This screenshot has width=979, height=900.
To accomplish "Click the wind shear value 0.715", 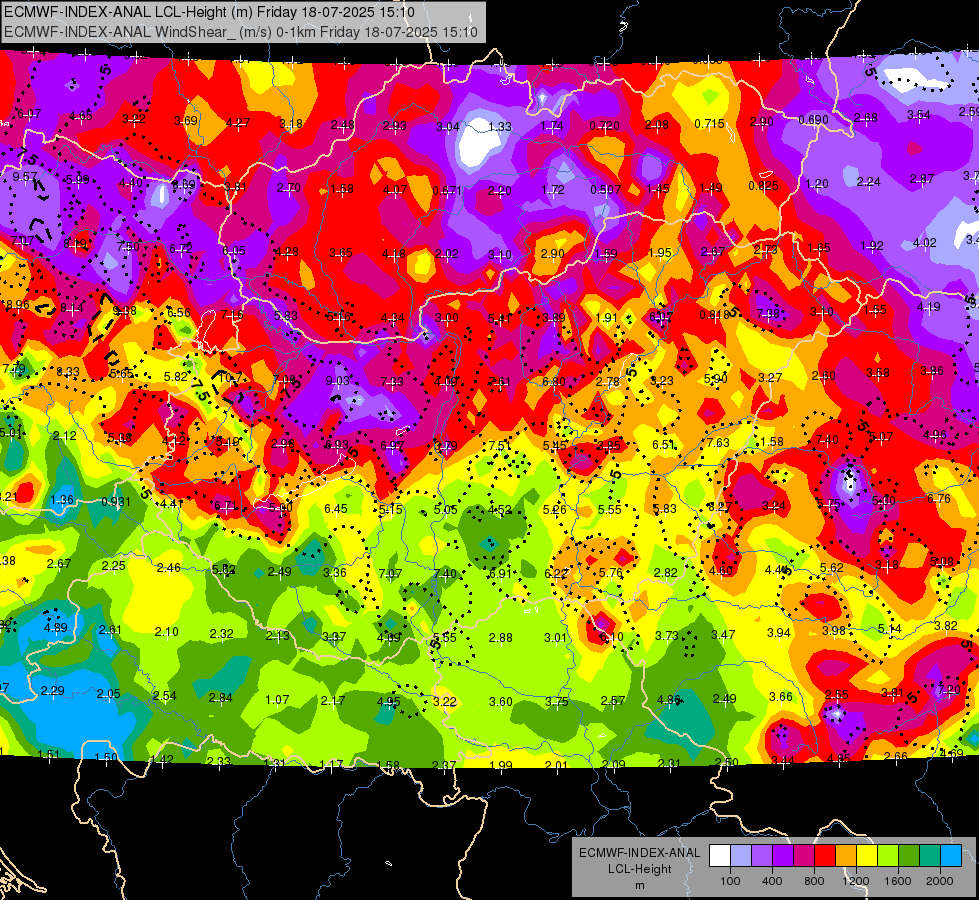I will coord(709,124).
